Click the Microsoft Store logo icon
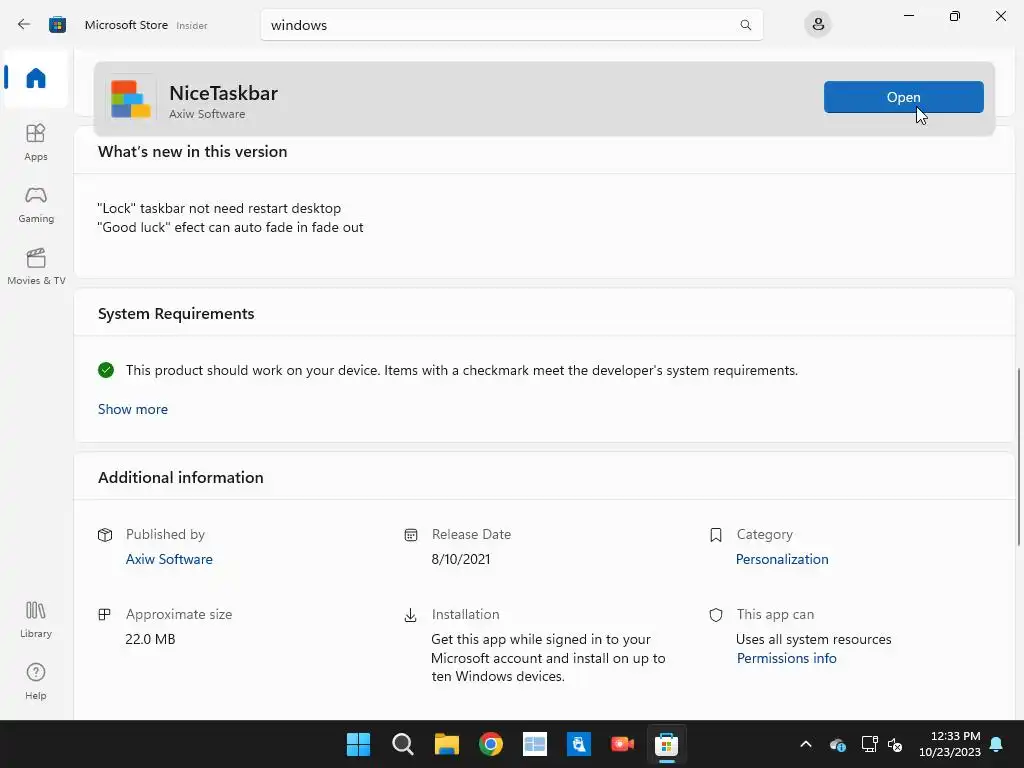Viewport: 1024px width, 768px height. tap(57, 25)
